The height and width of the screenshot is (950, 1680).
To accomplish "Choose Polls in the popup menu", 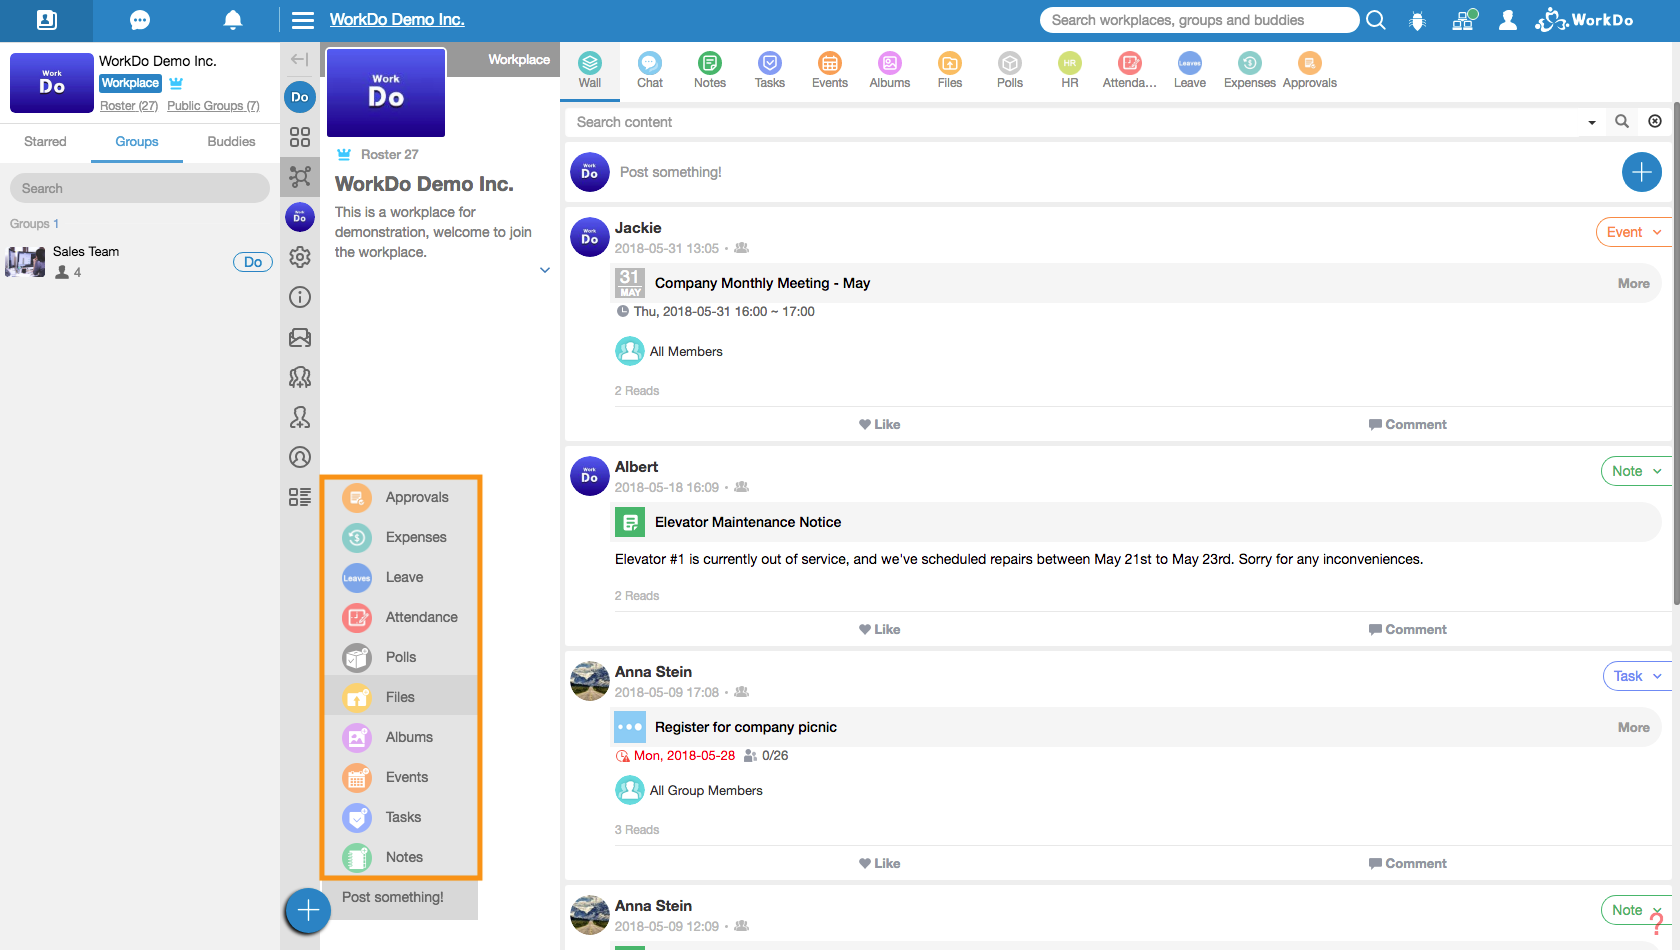I will click(x=401, y=657).
